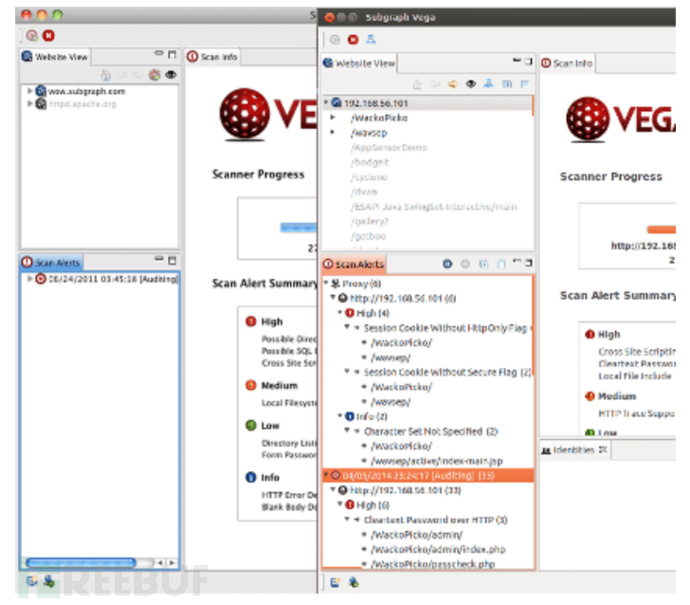Expand www.subgraph.com in the left Website View

click(x=29, y=91)
